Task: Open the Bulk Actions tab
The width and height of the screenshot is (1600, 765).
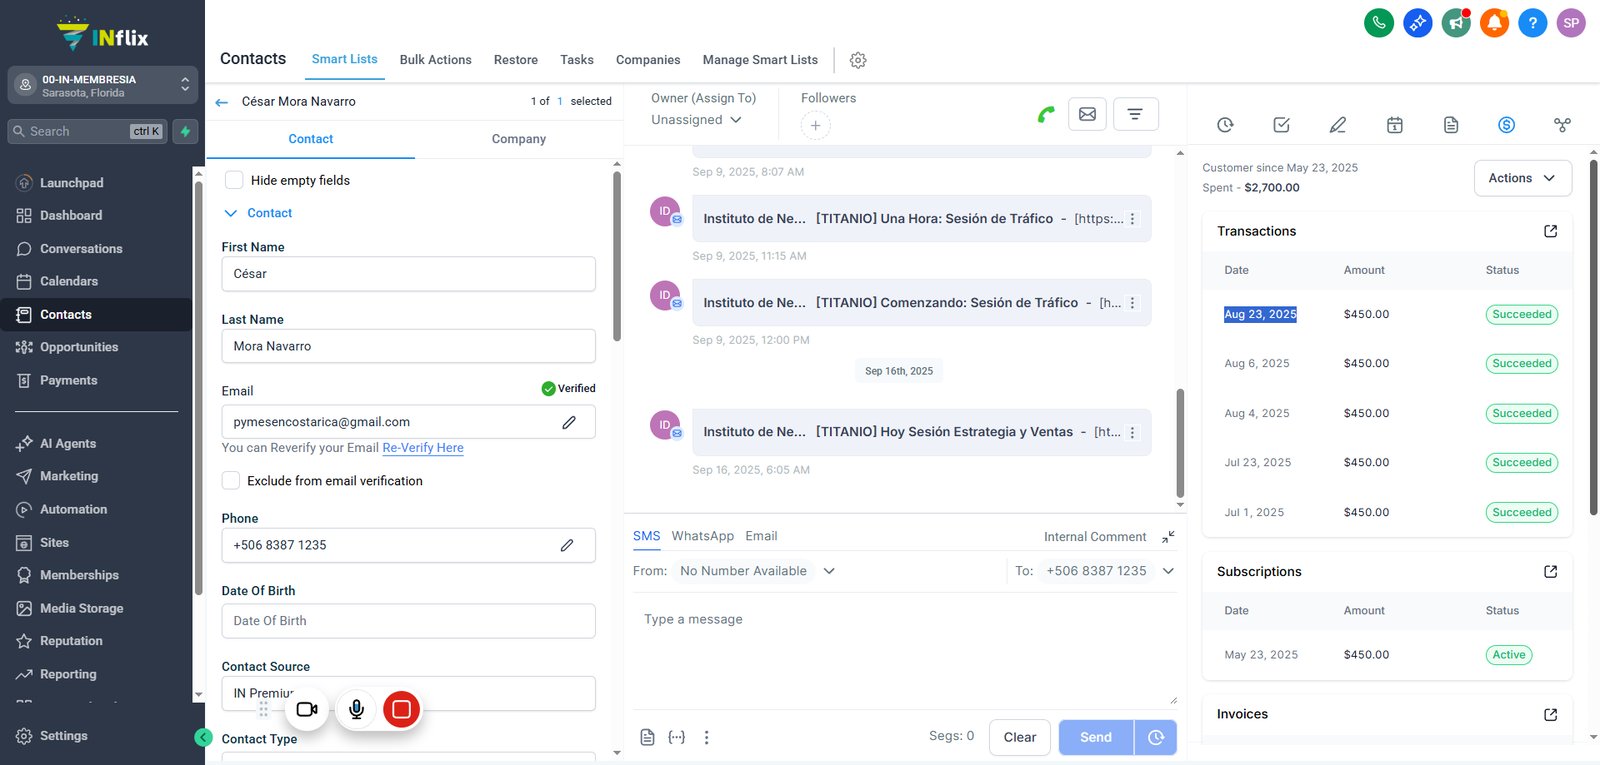Action: coord(435,60)
